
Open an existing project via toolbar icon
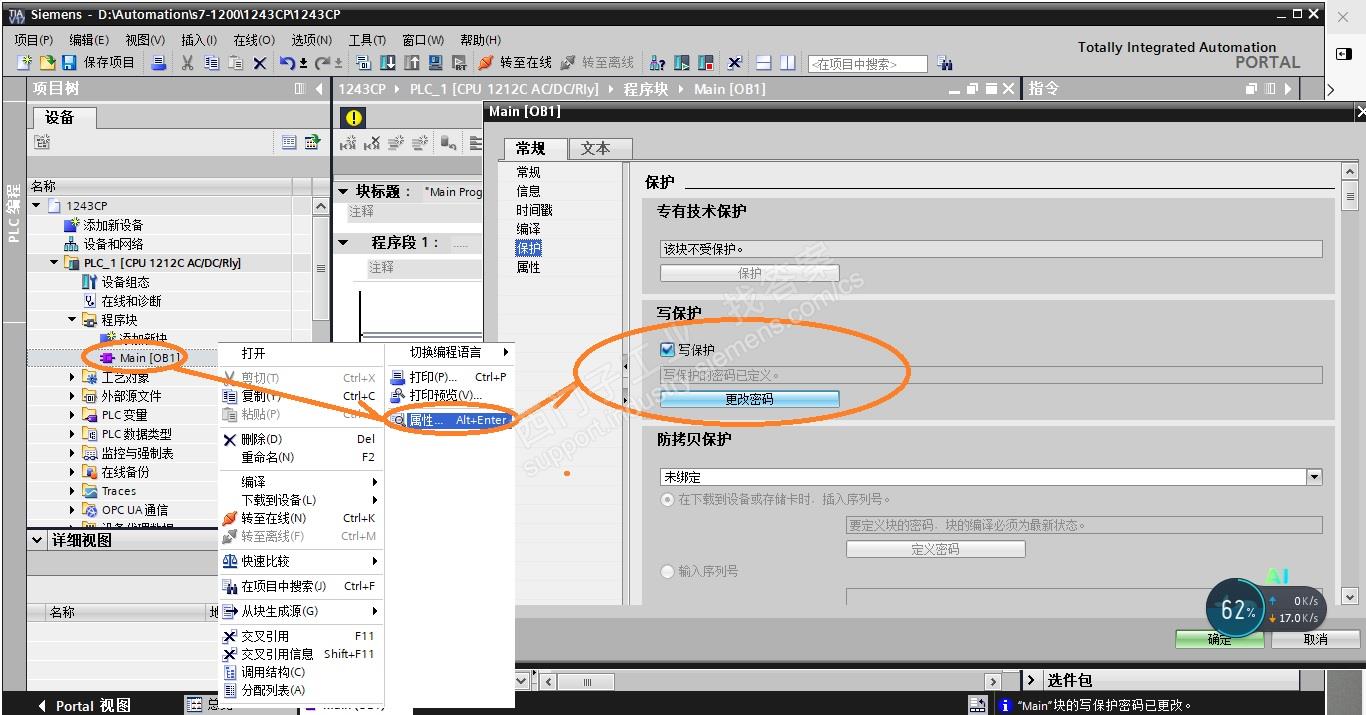coord(47,63)
